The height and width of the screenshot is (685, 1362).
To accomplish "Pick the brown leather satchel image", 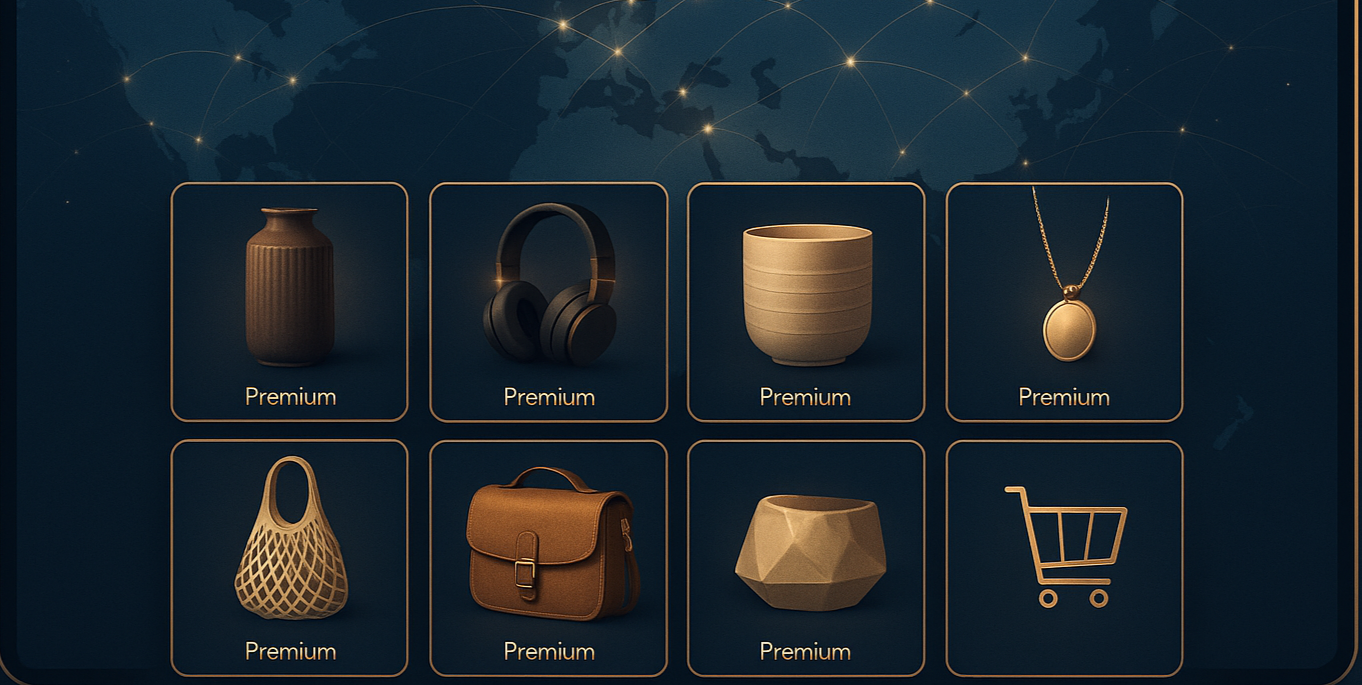I will pyautogui.click(x=551, y=543).
